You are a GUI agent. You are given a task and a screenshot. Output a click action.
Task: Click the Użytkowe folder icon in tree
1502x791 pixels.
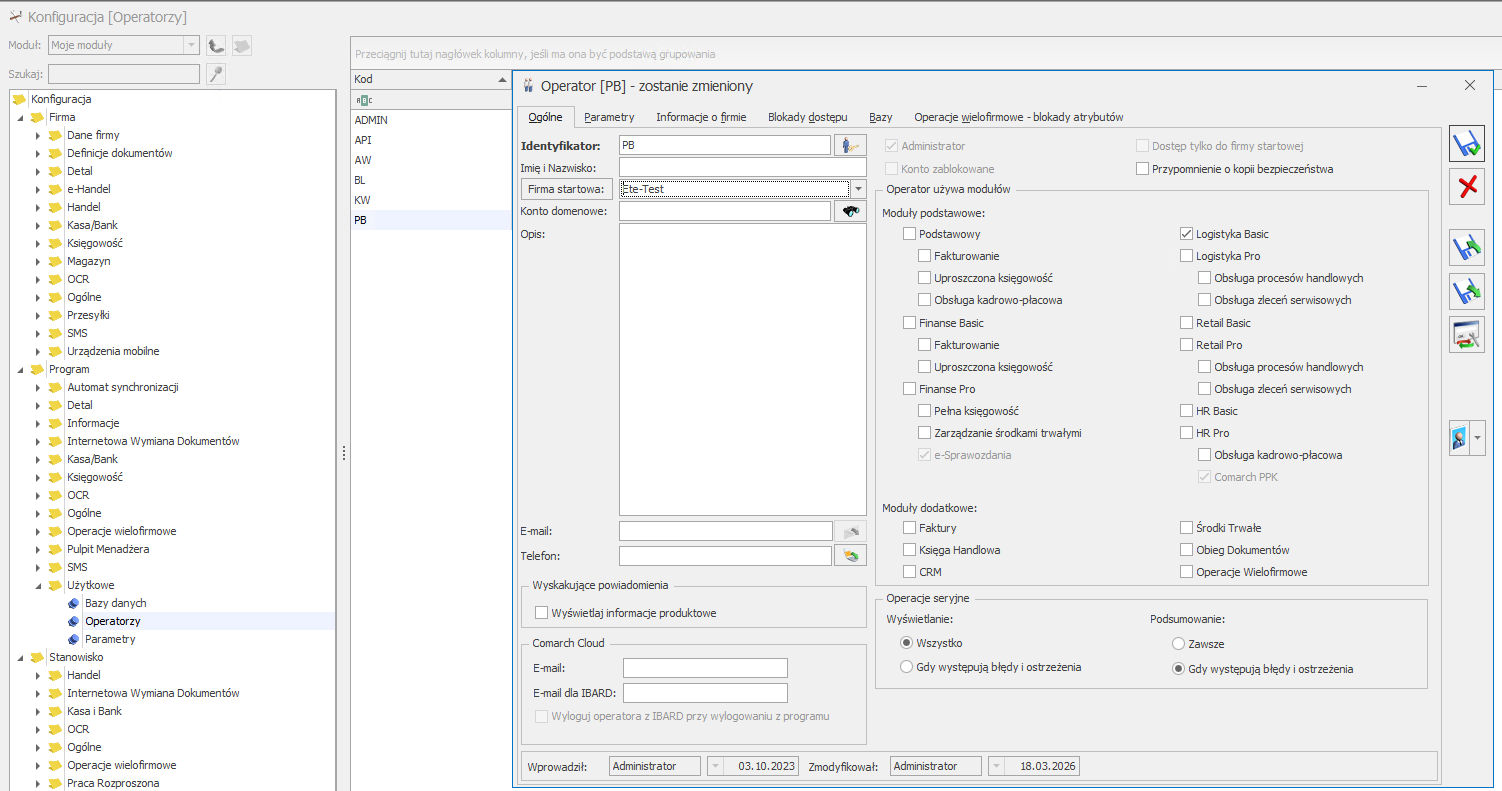(x=56, y=585)
